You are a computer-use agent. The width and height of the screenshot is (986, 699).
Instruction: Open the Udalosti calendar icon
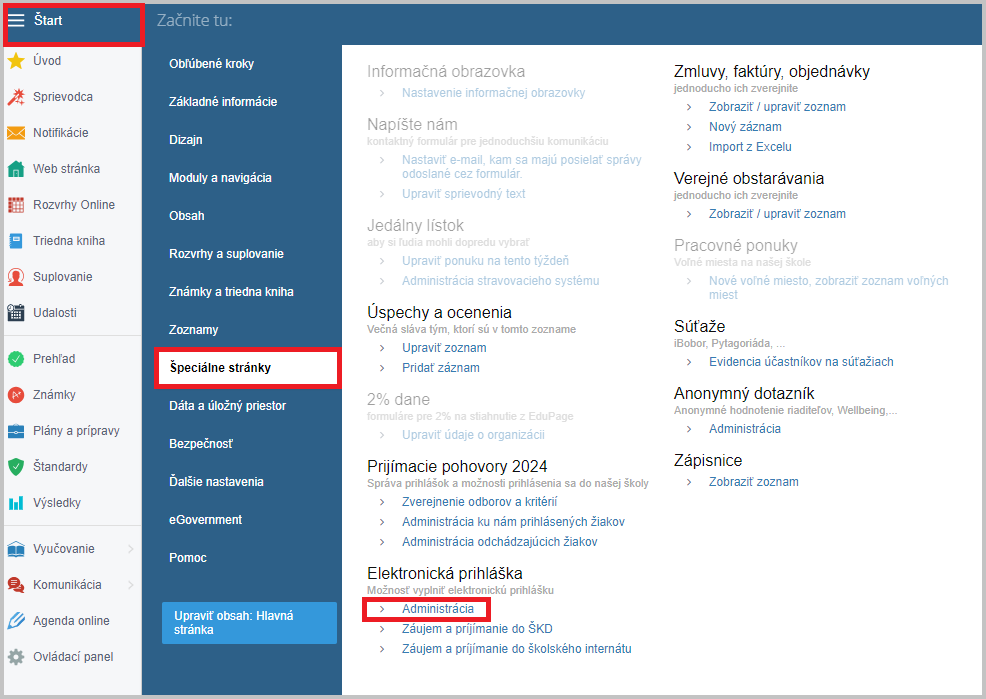[16, 312]
